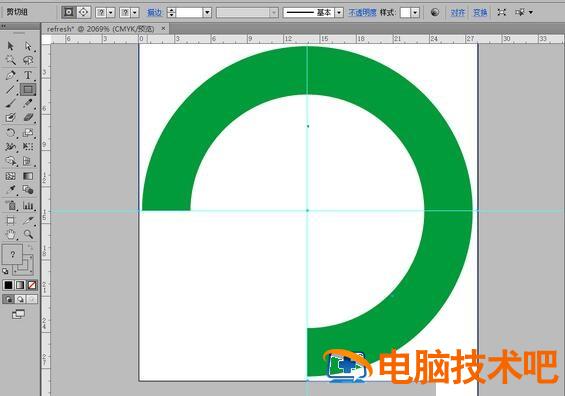
Task: Switch to the refresh* document tab
Action: 101,29
